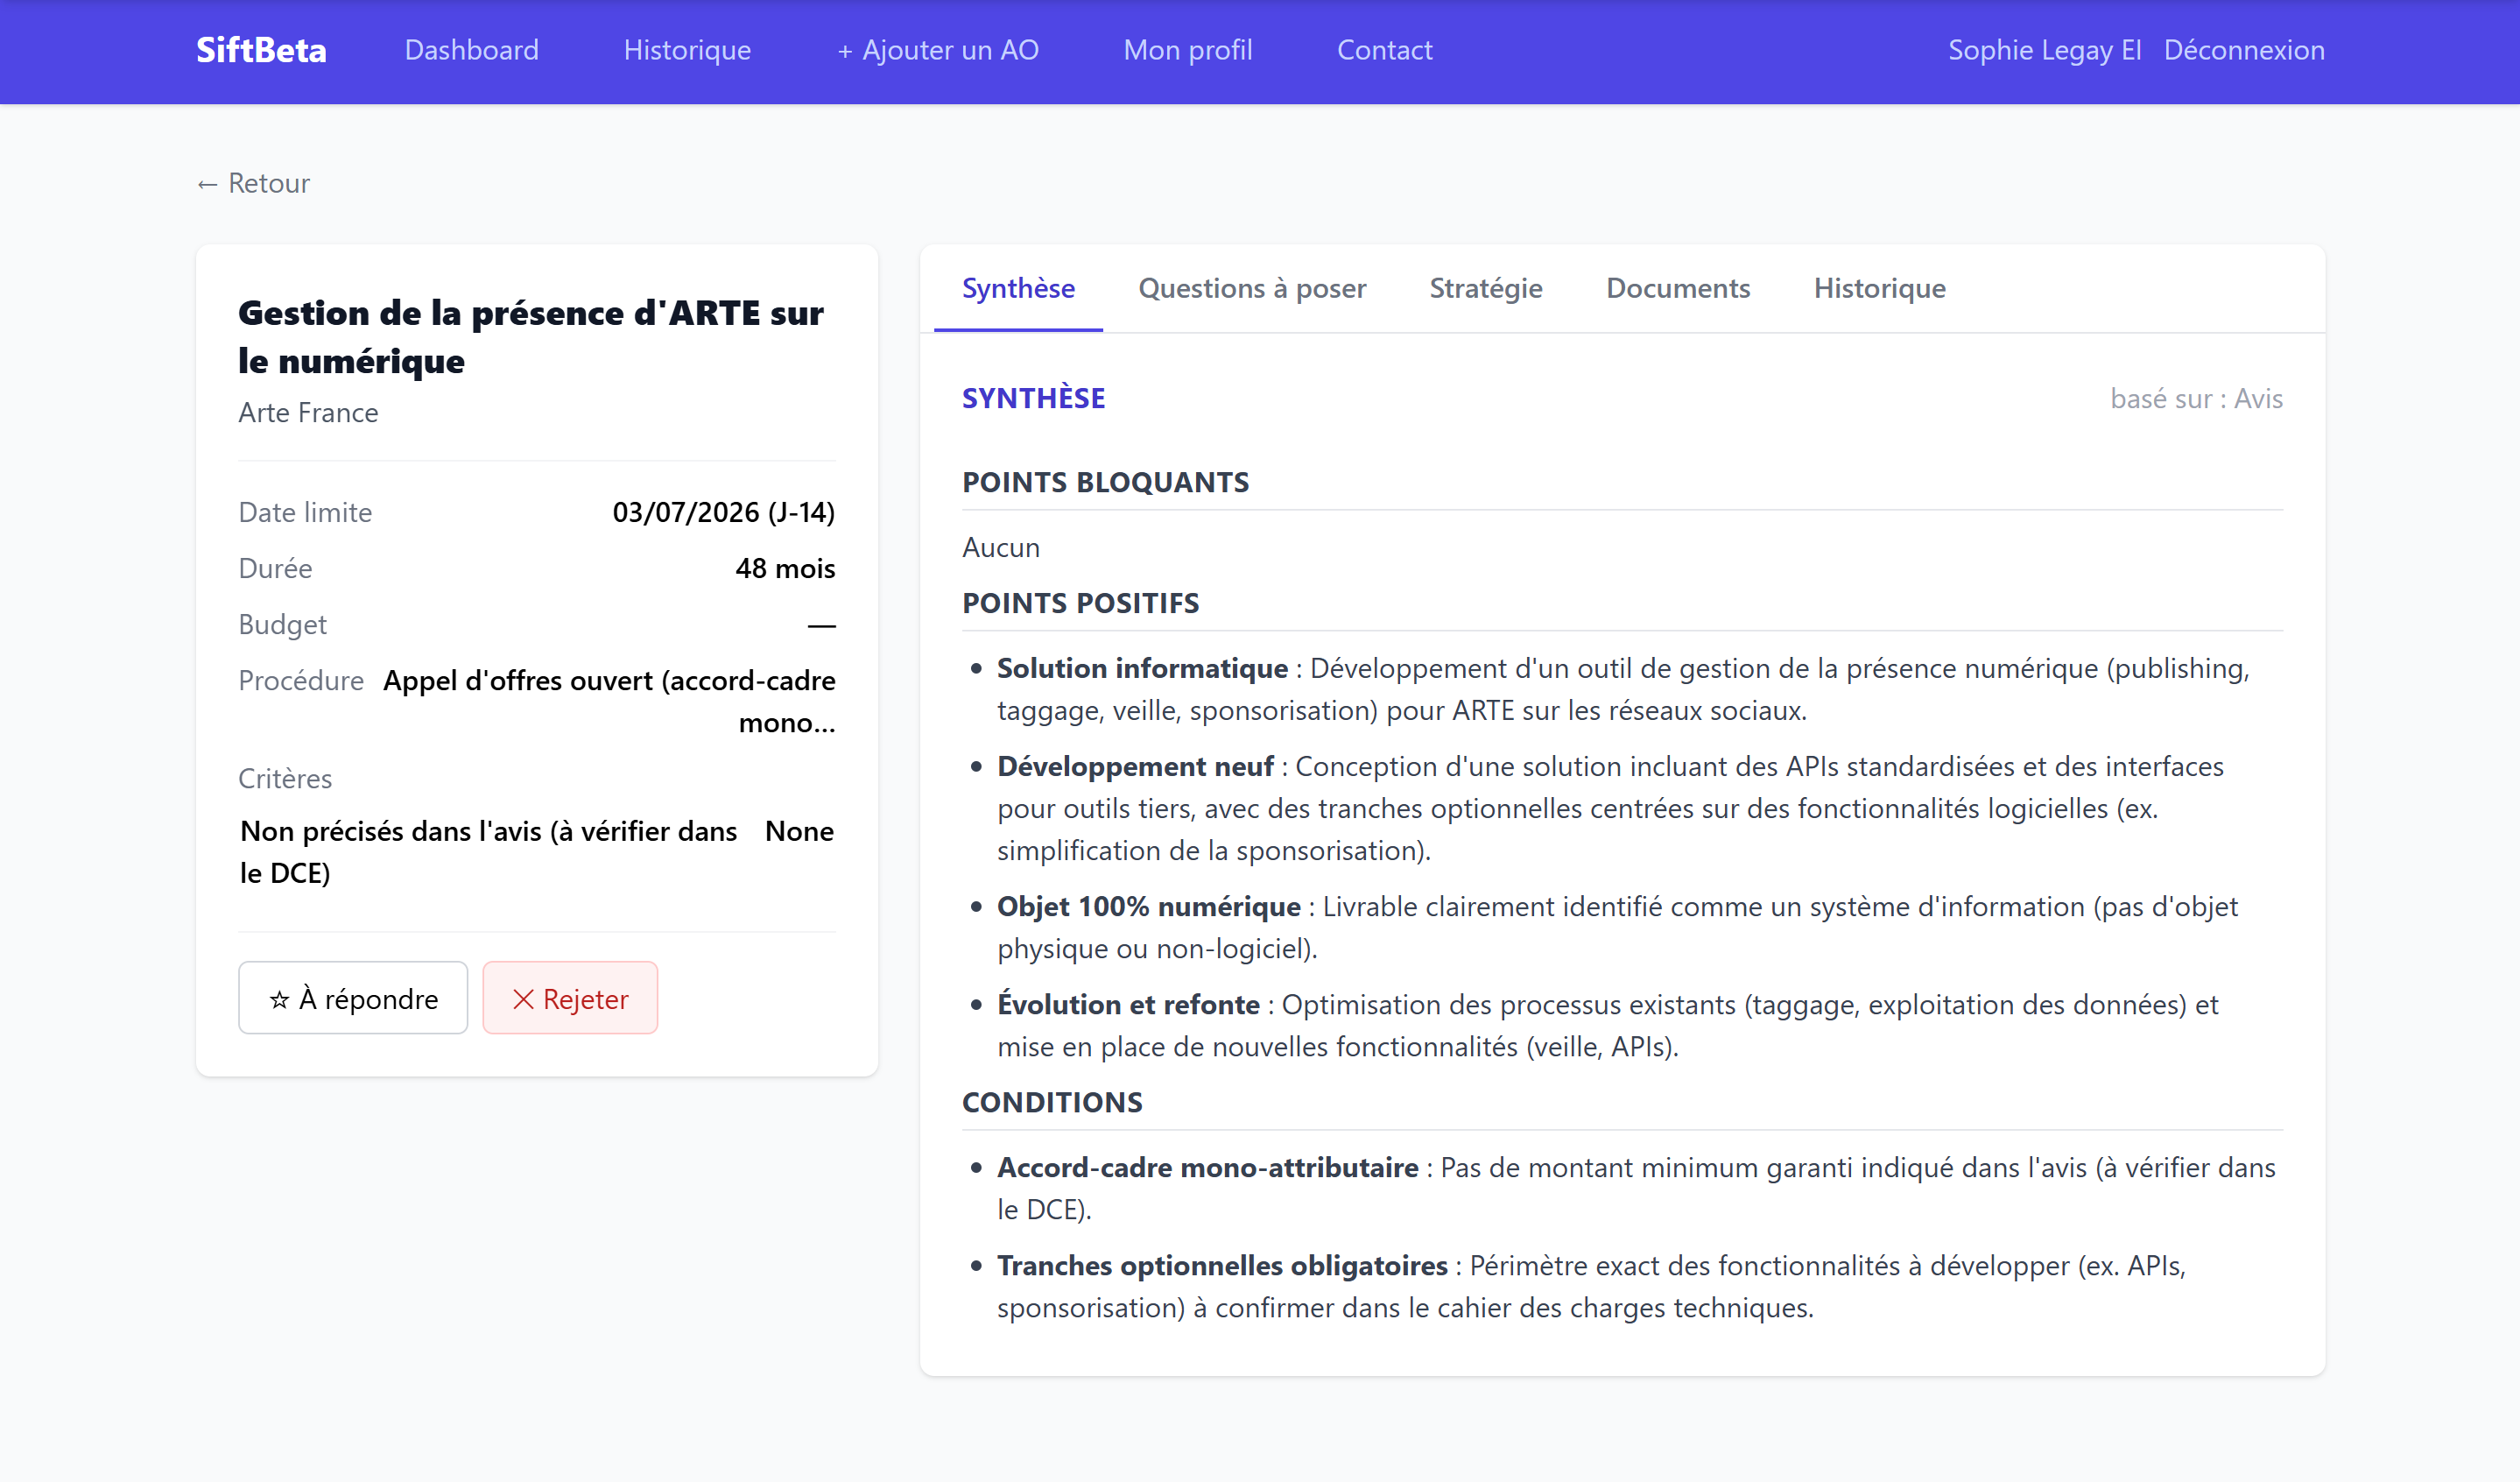Click the Sophie Legay EI username
This screenshot has height=1482, width=2520.
[x=2044, y=50]
